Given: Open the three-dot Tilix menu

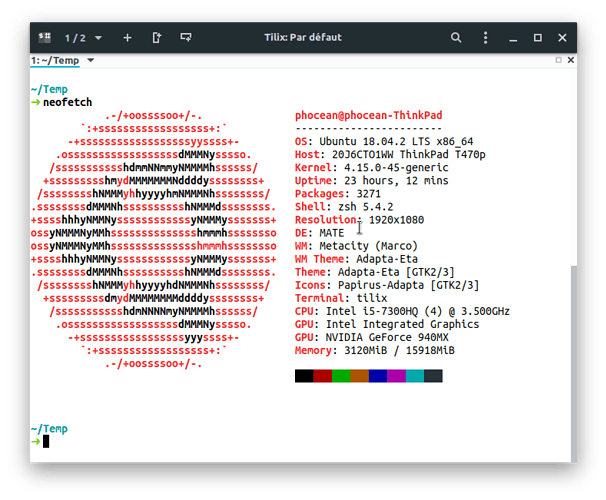Looking at the screenshot, I should (x=485, y=37).
